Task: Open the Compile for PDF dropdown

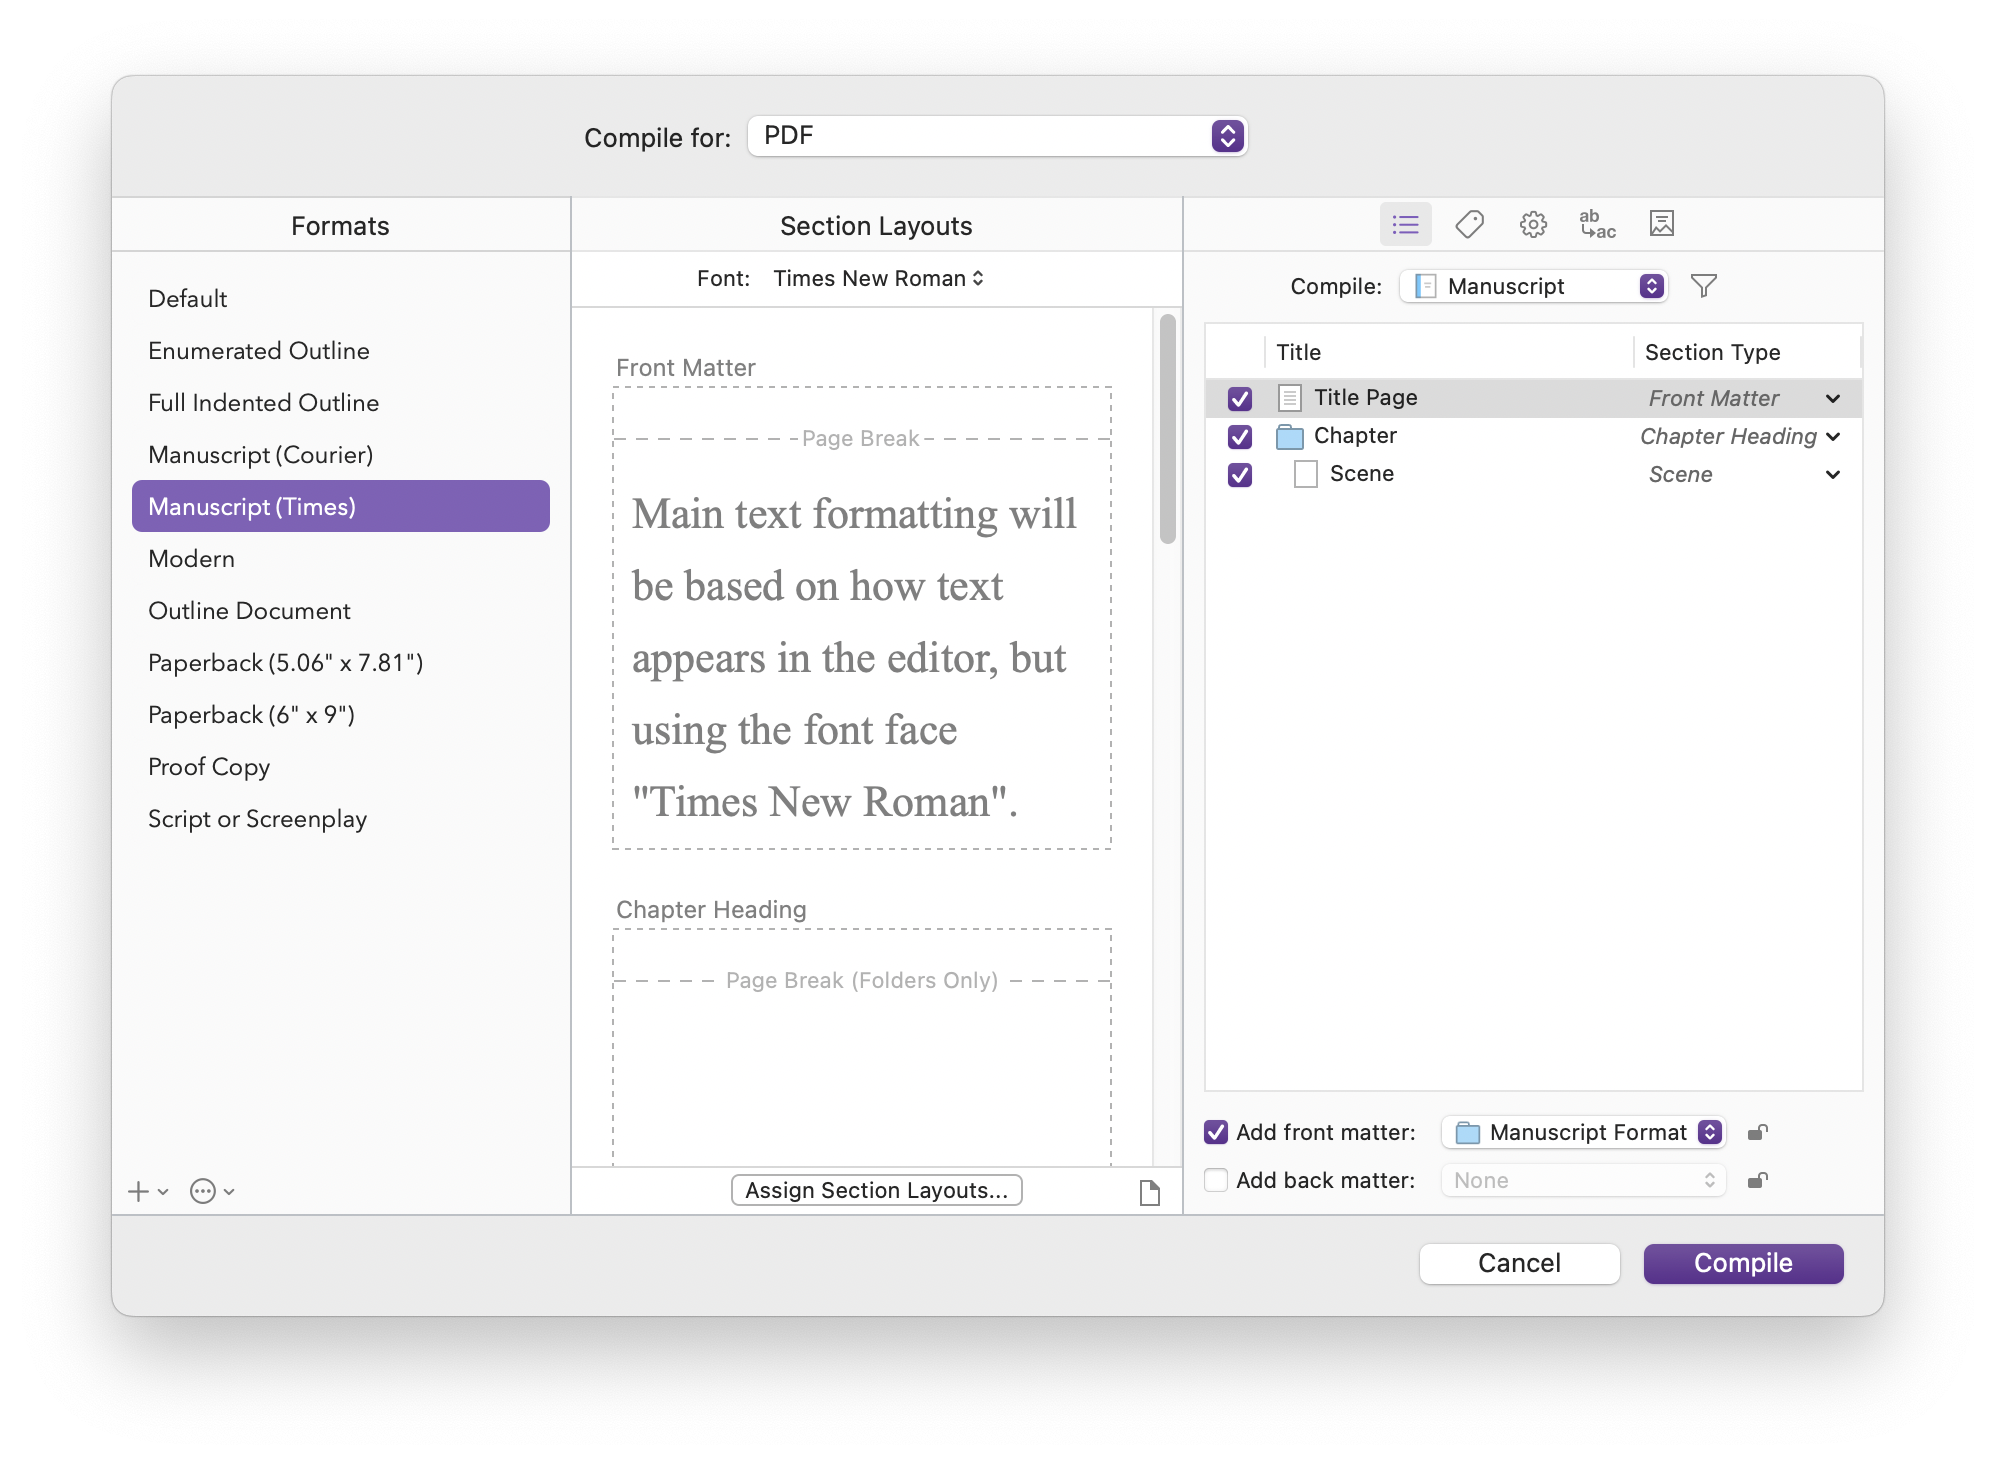Action: [x=997, y=136]
